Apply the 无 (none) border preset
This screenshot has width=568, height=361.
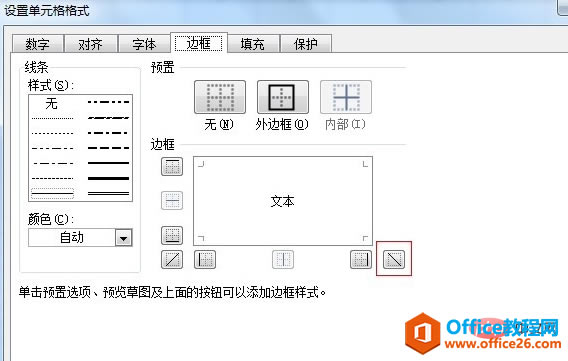tap(220, 97)
